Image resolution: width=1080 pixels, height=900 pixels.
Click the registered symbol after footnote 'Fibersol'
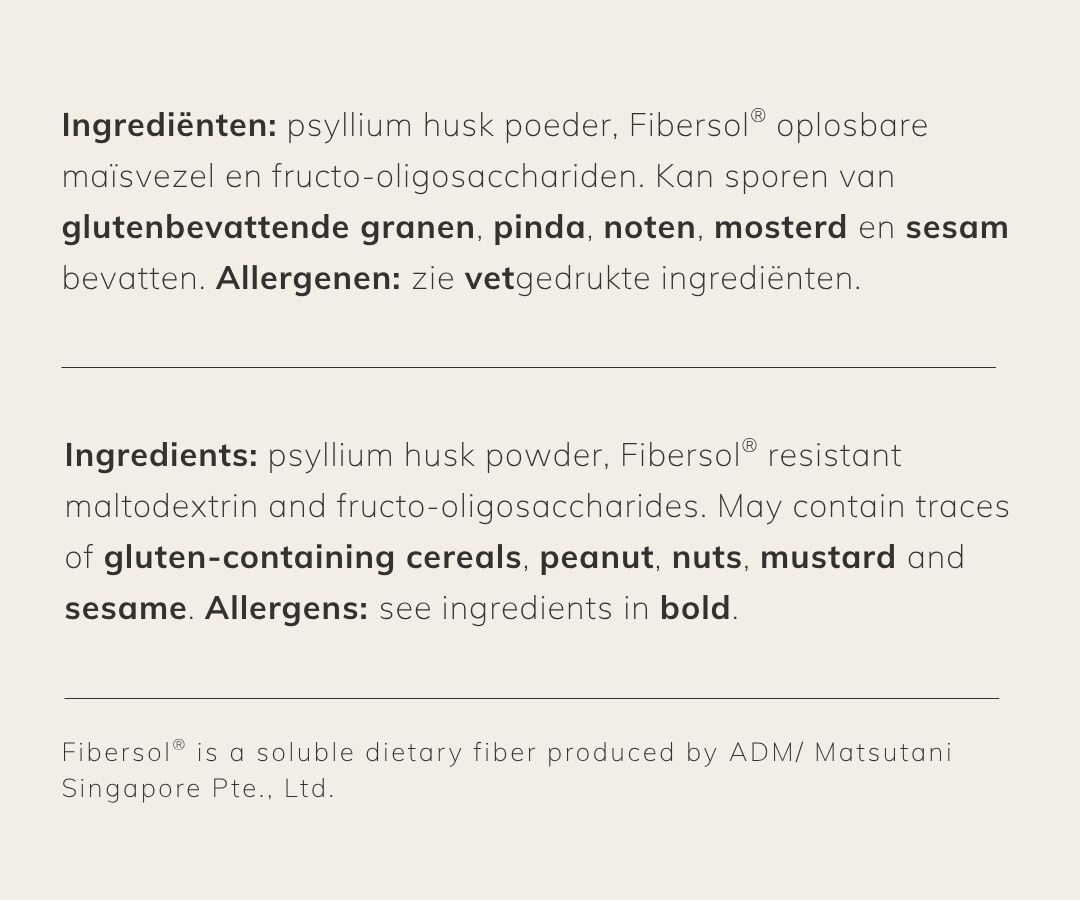click(x=179, y=745)
